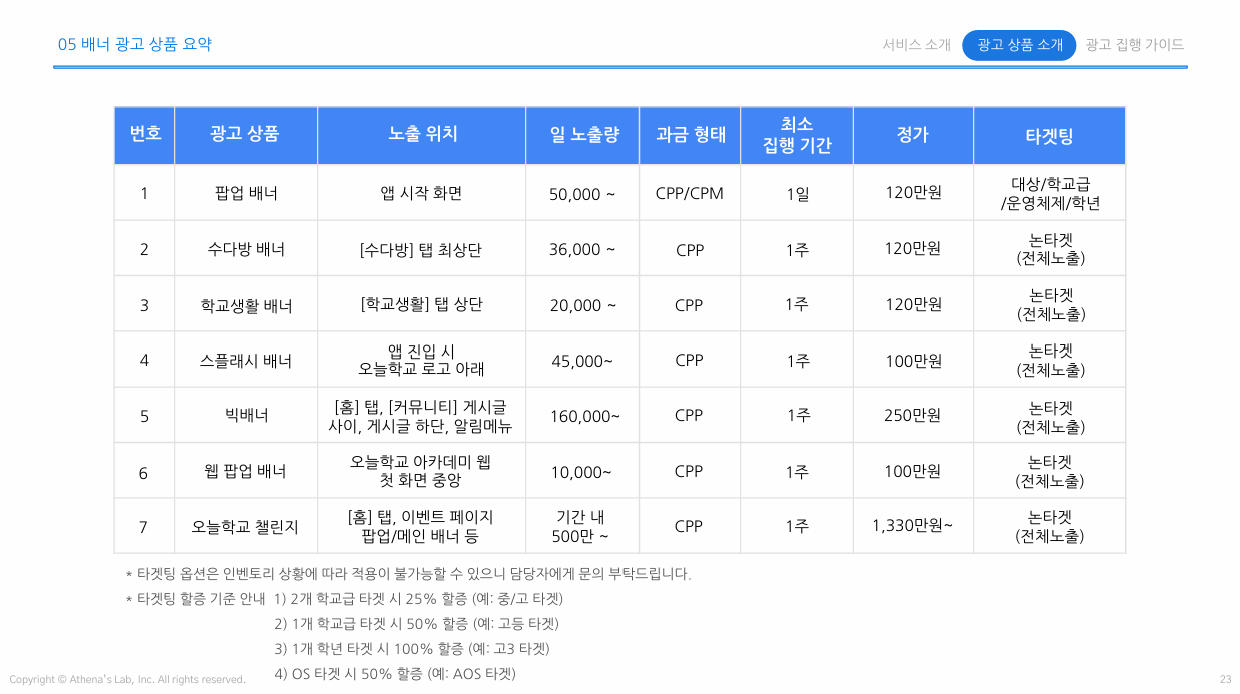The width and height of the screenshot is (1240, 694).
Task: Click the 일 노출량 column header
Action: coord(583,135)
